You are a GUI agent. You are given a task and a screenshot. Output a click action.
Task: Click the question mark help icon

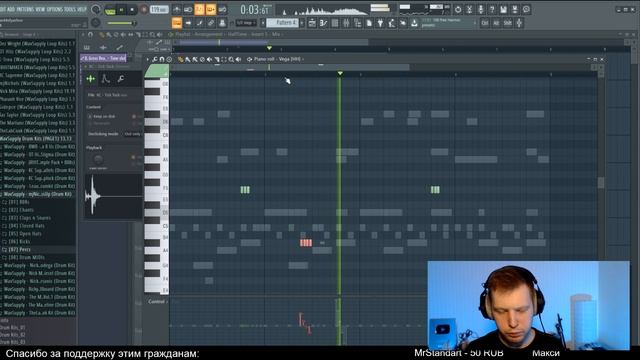tap(492, 9)
